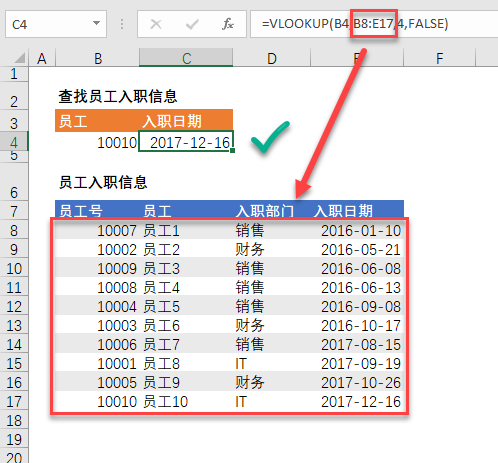Viewport: 498px width, 463px height.
Task: Select the 财务 cell in 员工2 row
Action: (272, 249)
